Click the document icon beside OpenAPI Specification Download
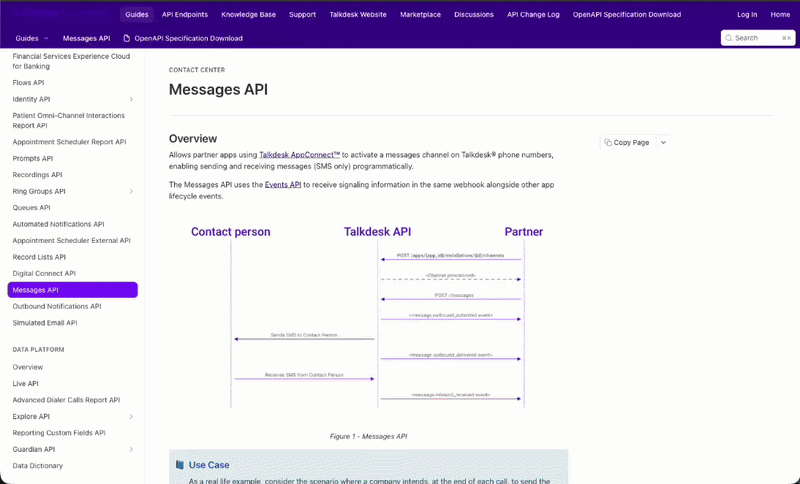 click(127, 38)
